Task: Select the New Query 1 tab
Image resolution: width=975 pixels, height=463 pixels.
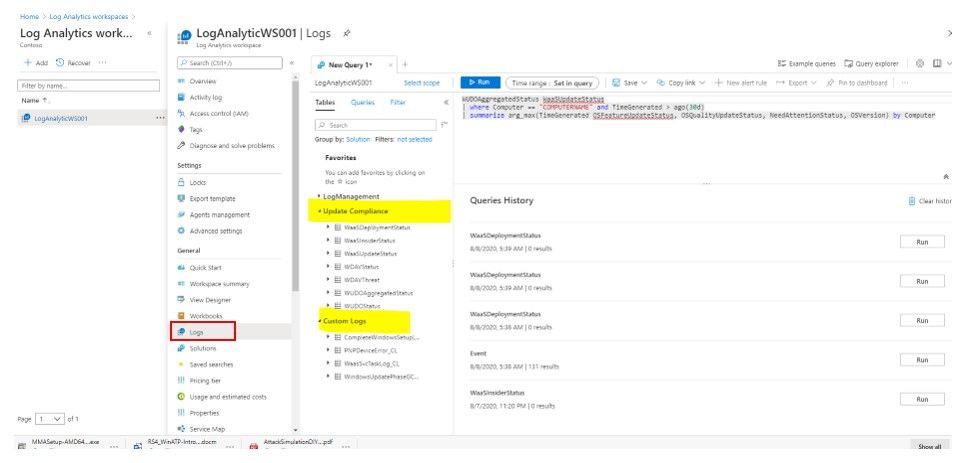Action: click(x=350, y=65)
